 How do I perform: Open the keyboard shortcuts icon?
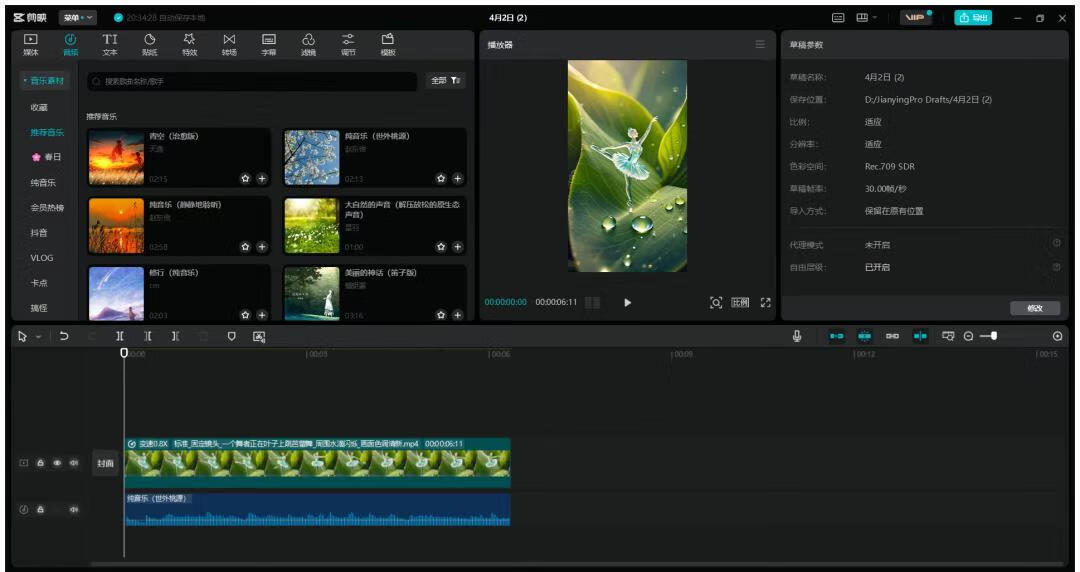click(838, 17)
